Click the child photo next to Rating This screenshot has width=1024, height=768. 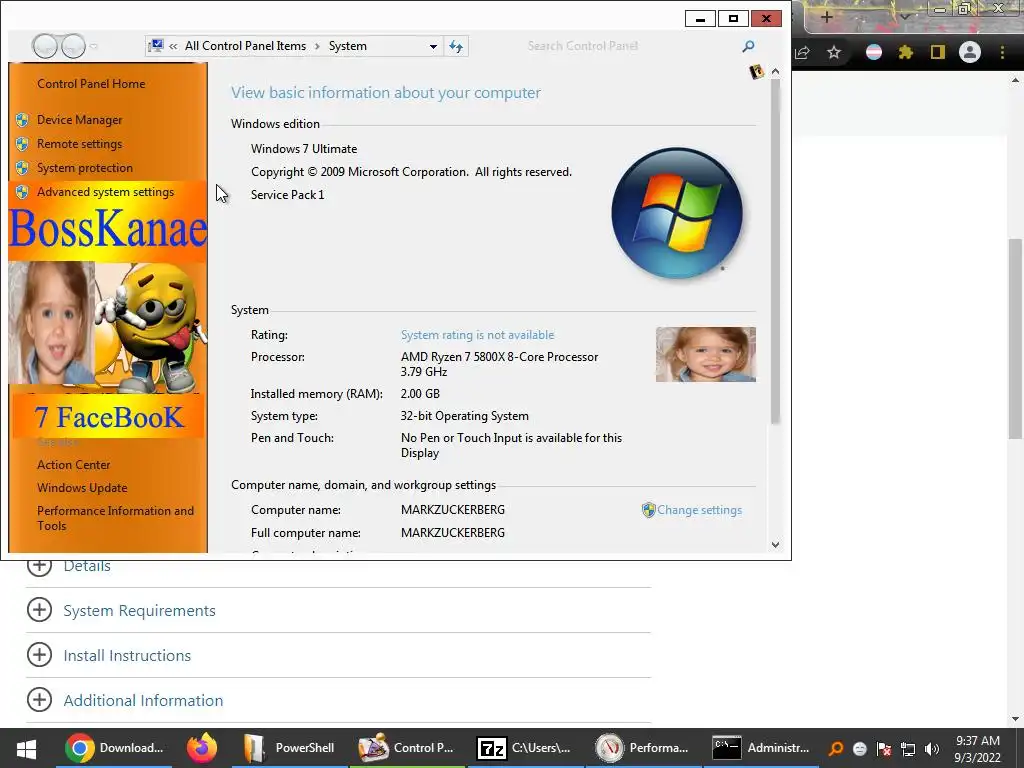705,354
